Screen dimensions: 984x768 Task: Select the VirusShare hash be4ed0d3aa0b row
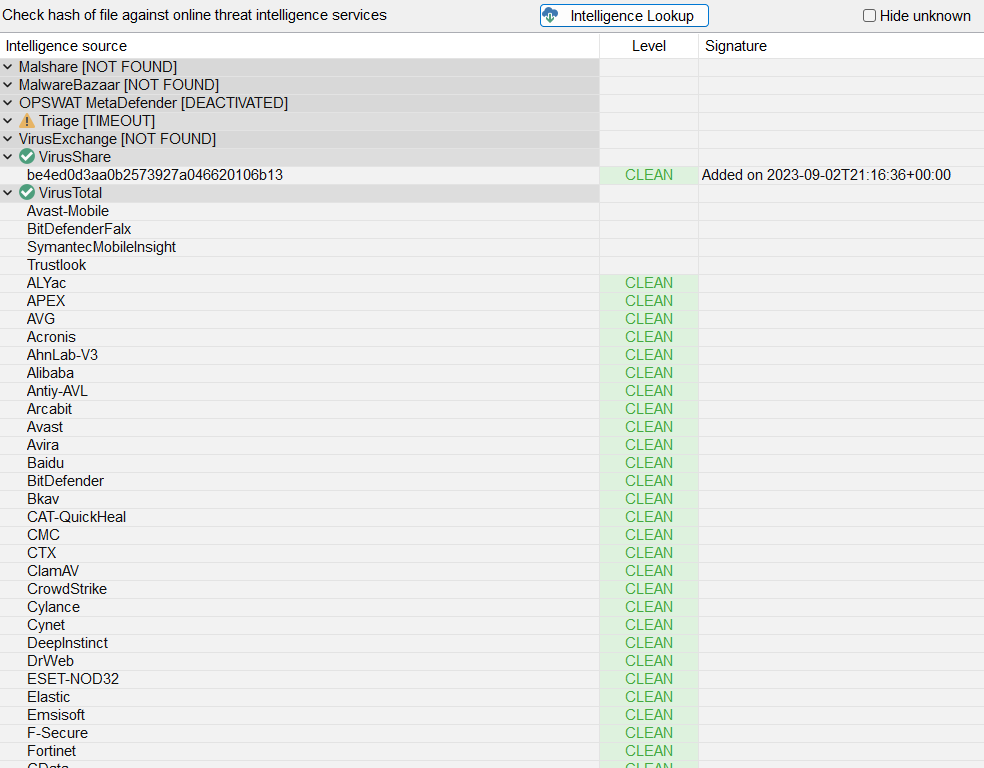[155, 175]
